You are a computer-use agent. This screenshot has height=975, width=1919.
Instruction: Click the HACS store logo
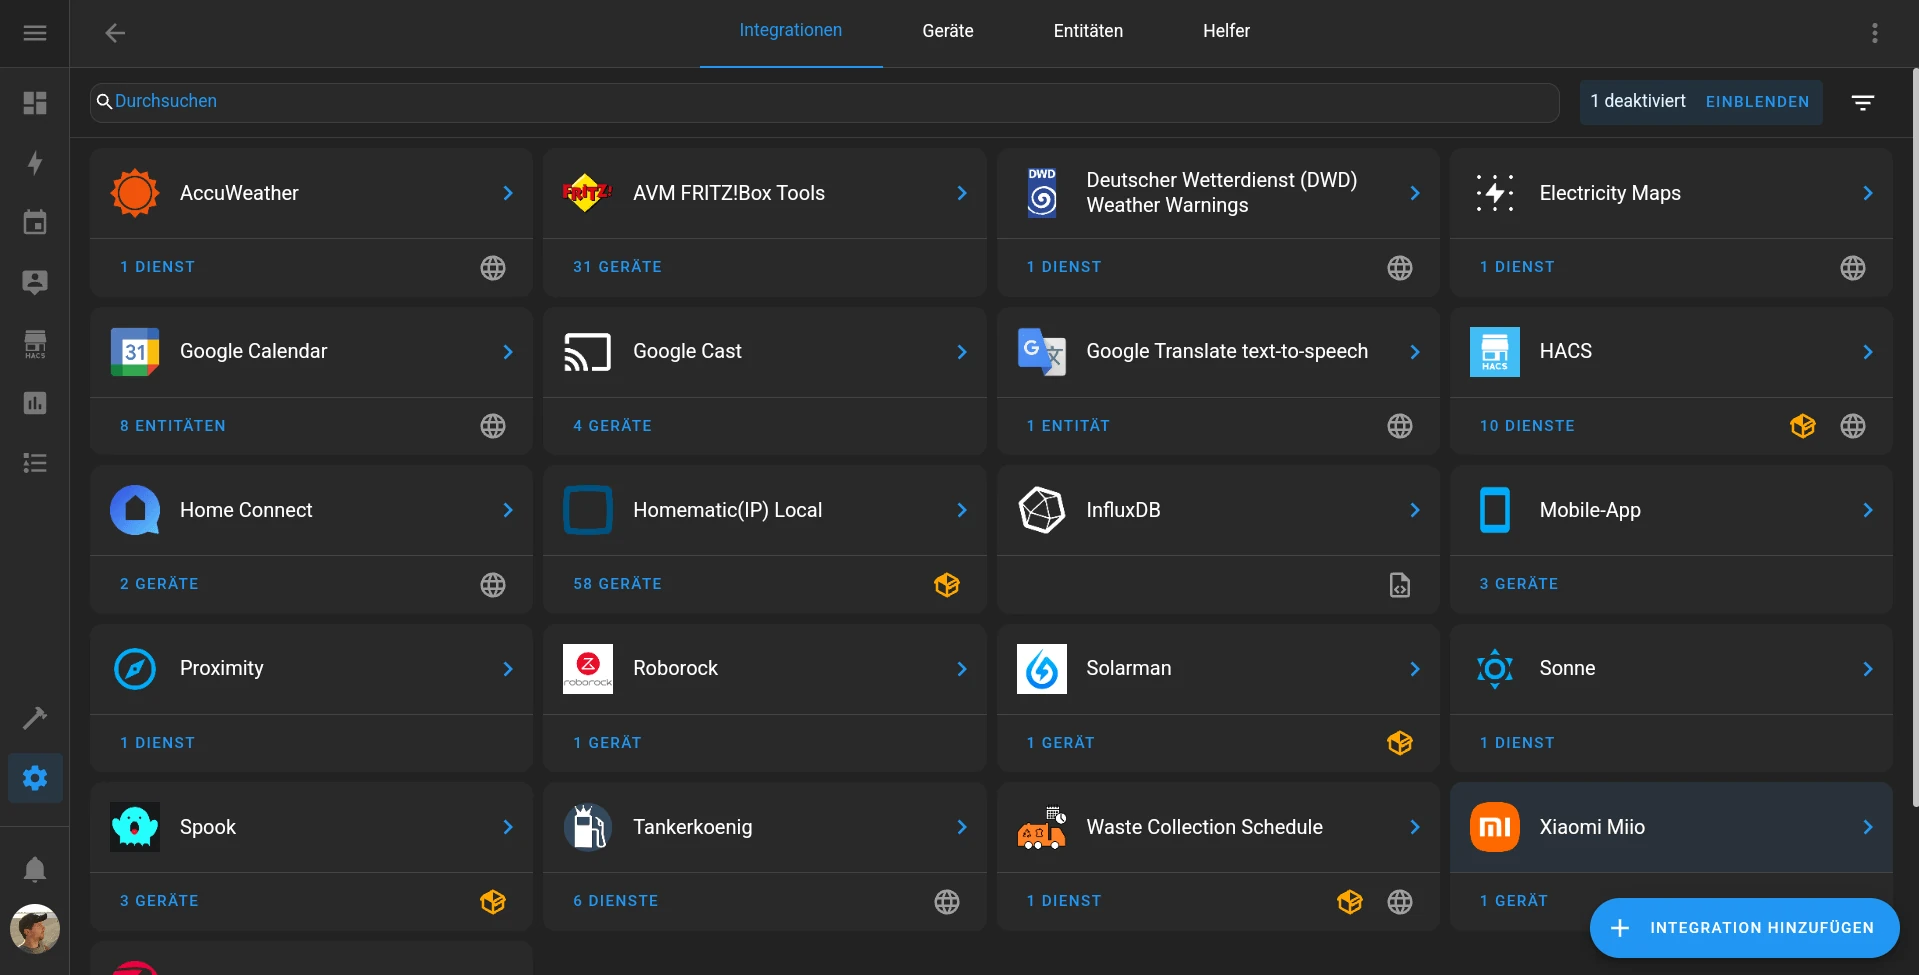pos(1495,352)
